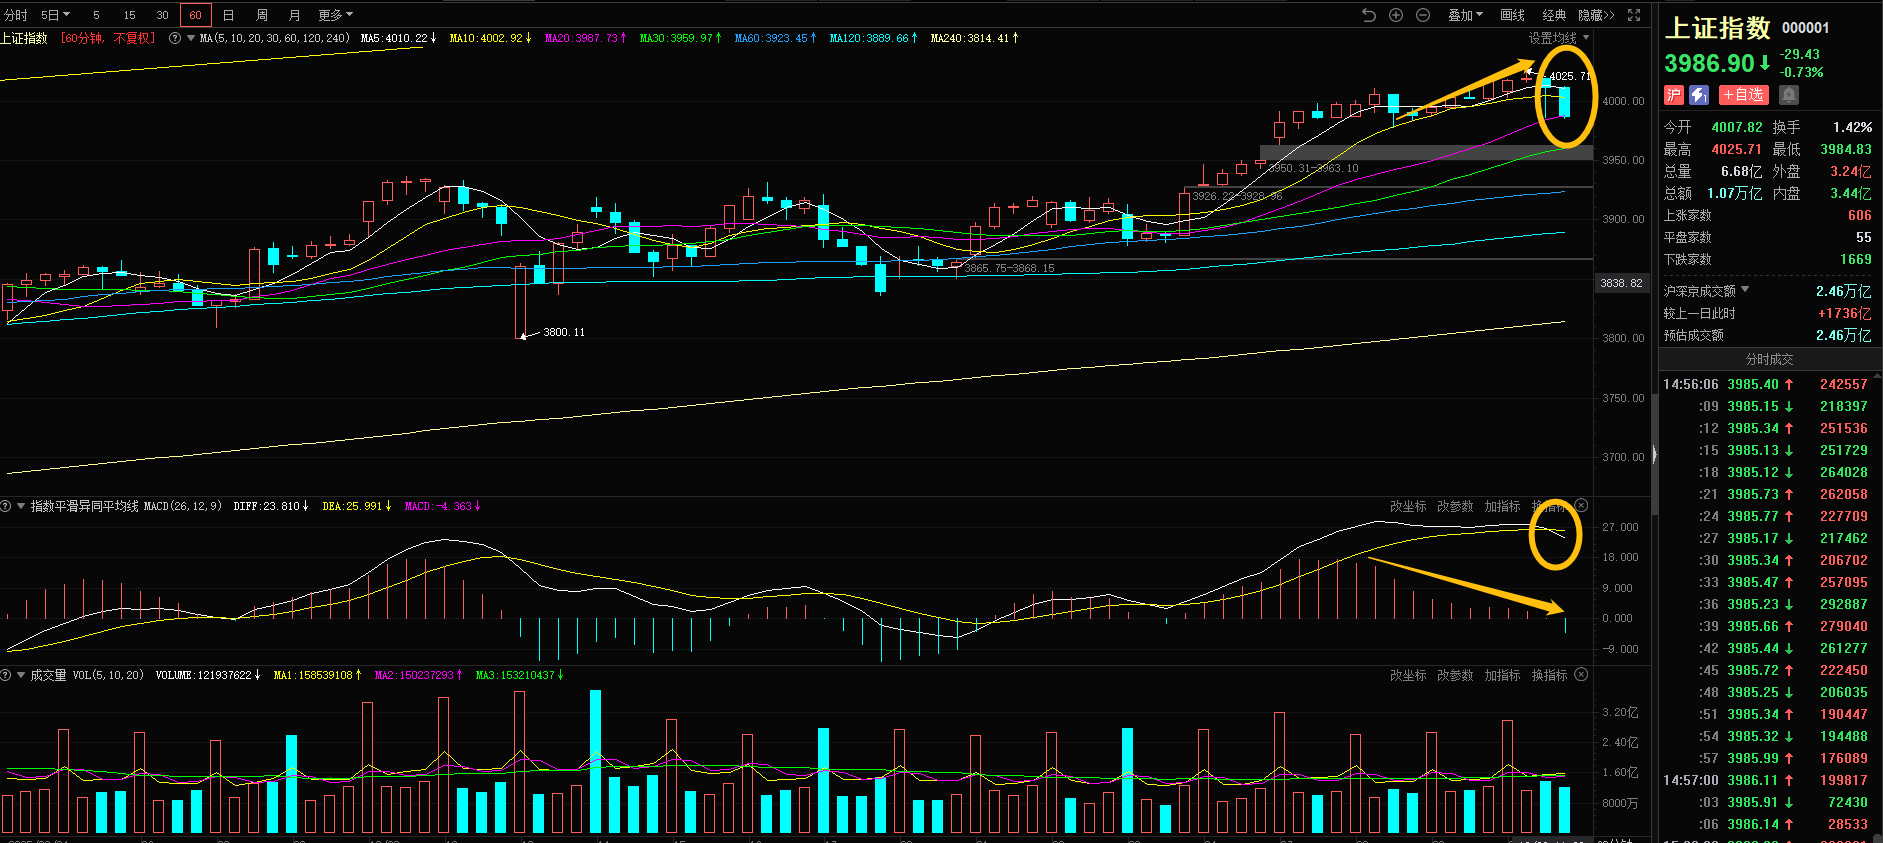Click the red 沪 market badge

click(x=1673, y=95)
